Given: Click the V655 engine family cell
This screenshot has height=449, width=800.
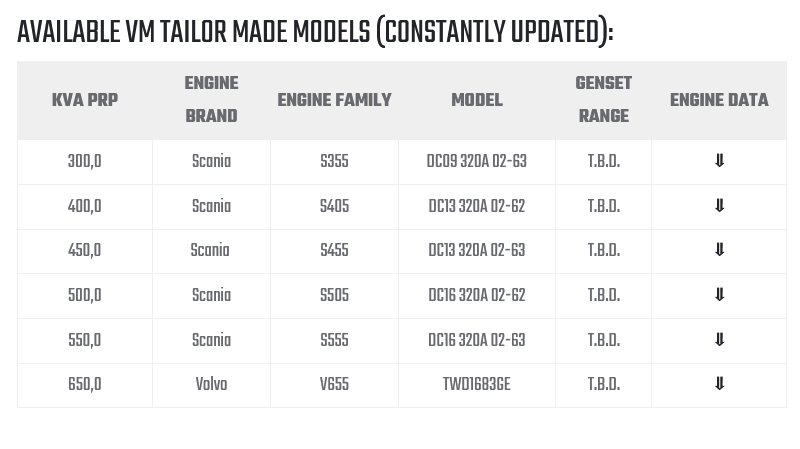Looking at the screenshot, I should pos(334,385).
